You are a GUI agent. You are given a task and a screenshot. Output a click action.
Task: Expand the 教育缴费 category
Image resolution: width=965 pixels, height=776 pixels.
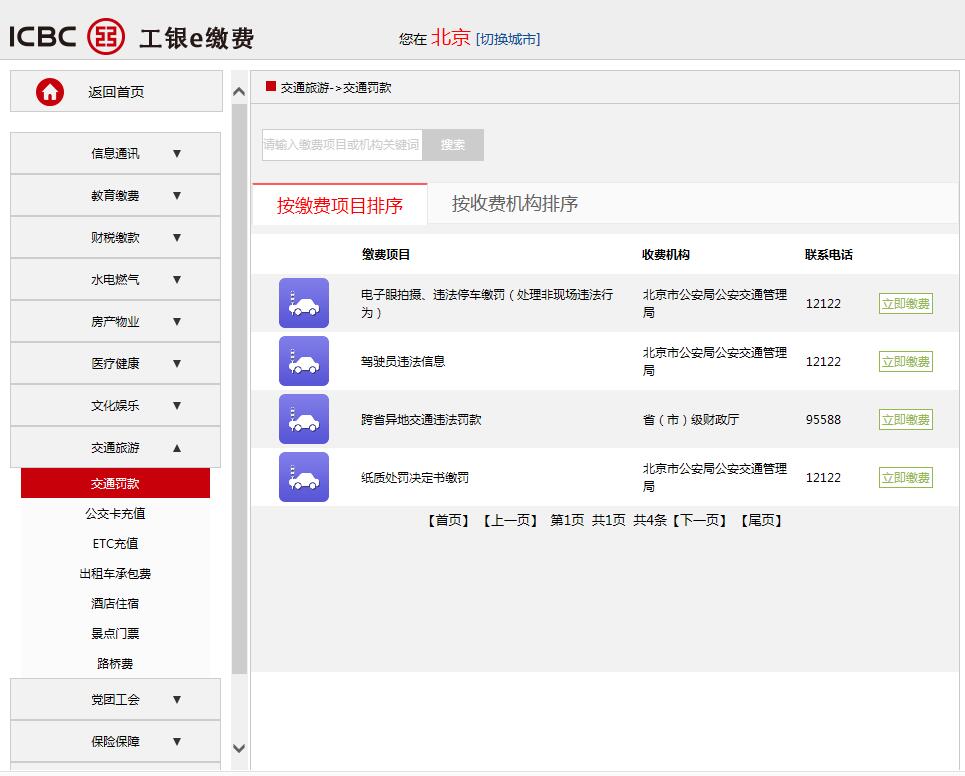[x=116, y=195]
